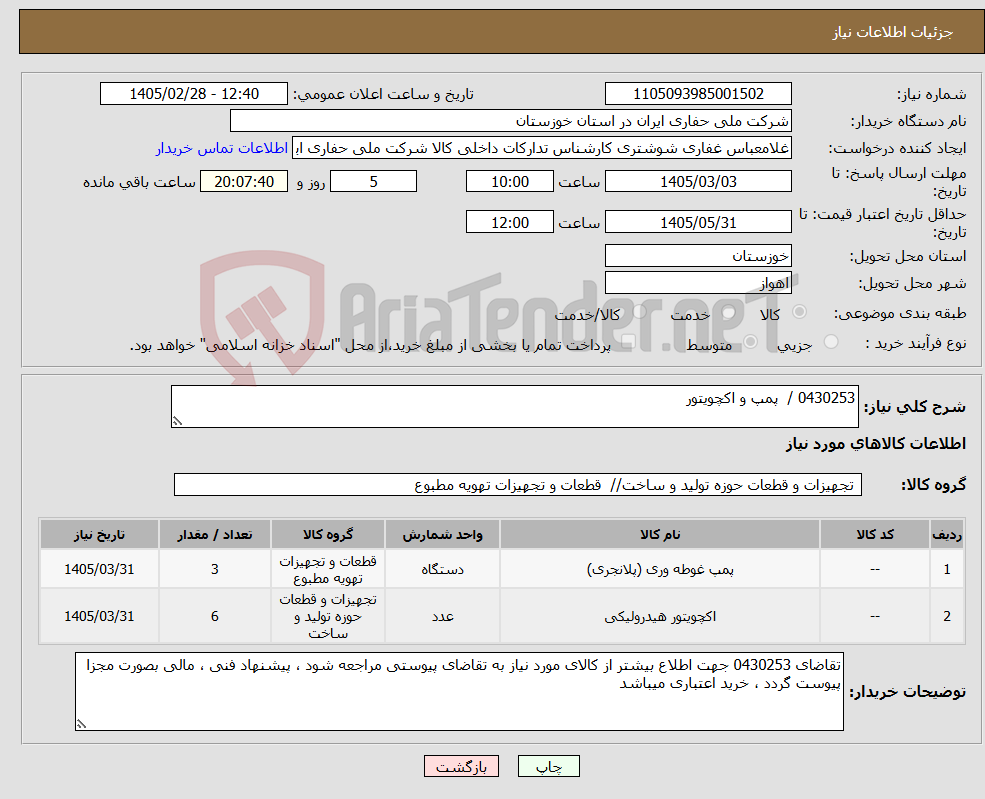Click the واحد شمارش column header

click(442, 535)
